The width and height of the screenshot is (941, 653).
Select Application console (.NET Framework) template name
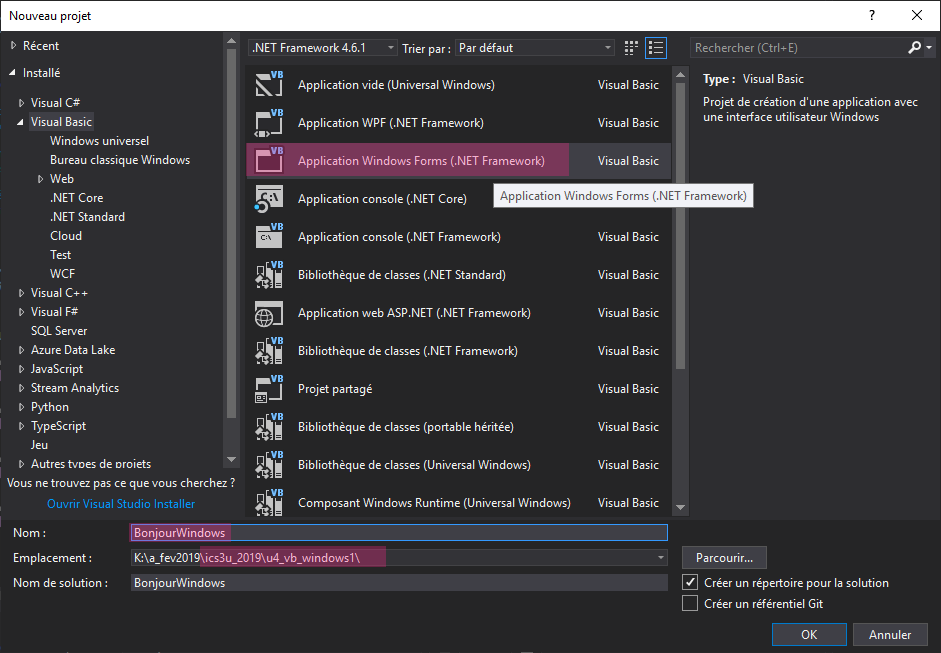tap(399, 236)
